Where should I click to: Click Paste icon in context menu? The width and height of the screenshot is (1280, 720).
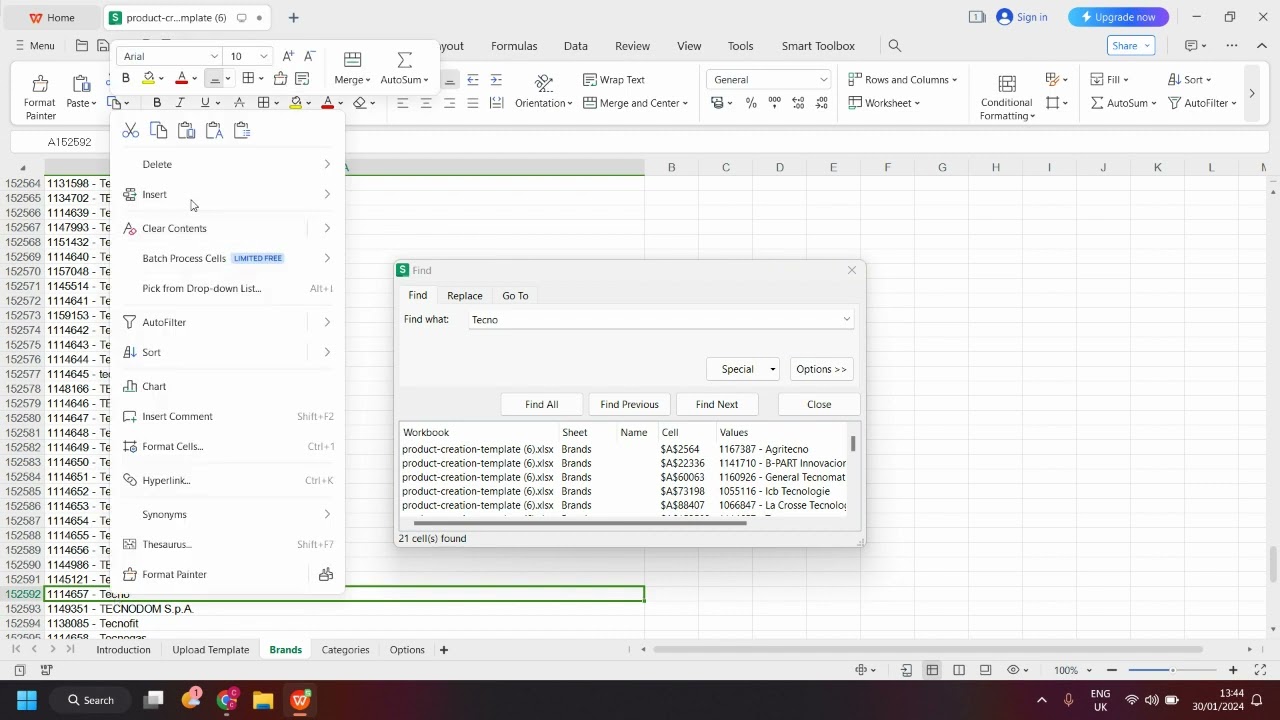186,131
